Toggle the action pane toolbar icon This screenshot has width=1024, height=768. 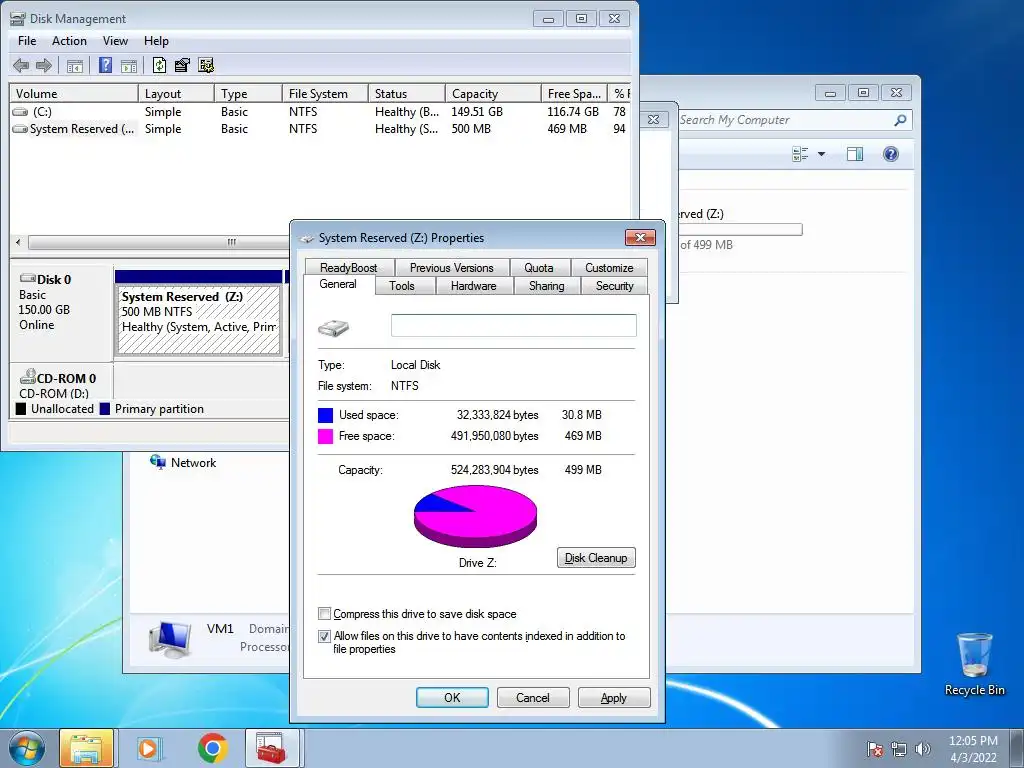pyautogui.click(x=129, y=65)
